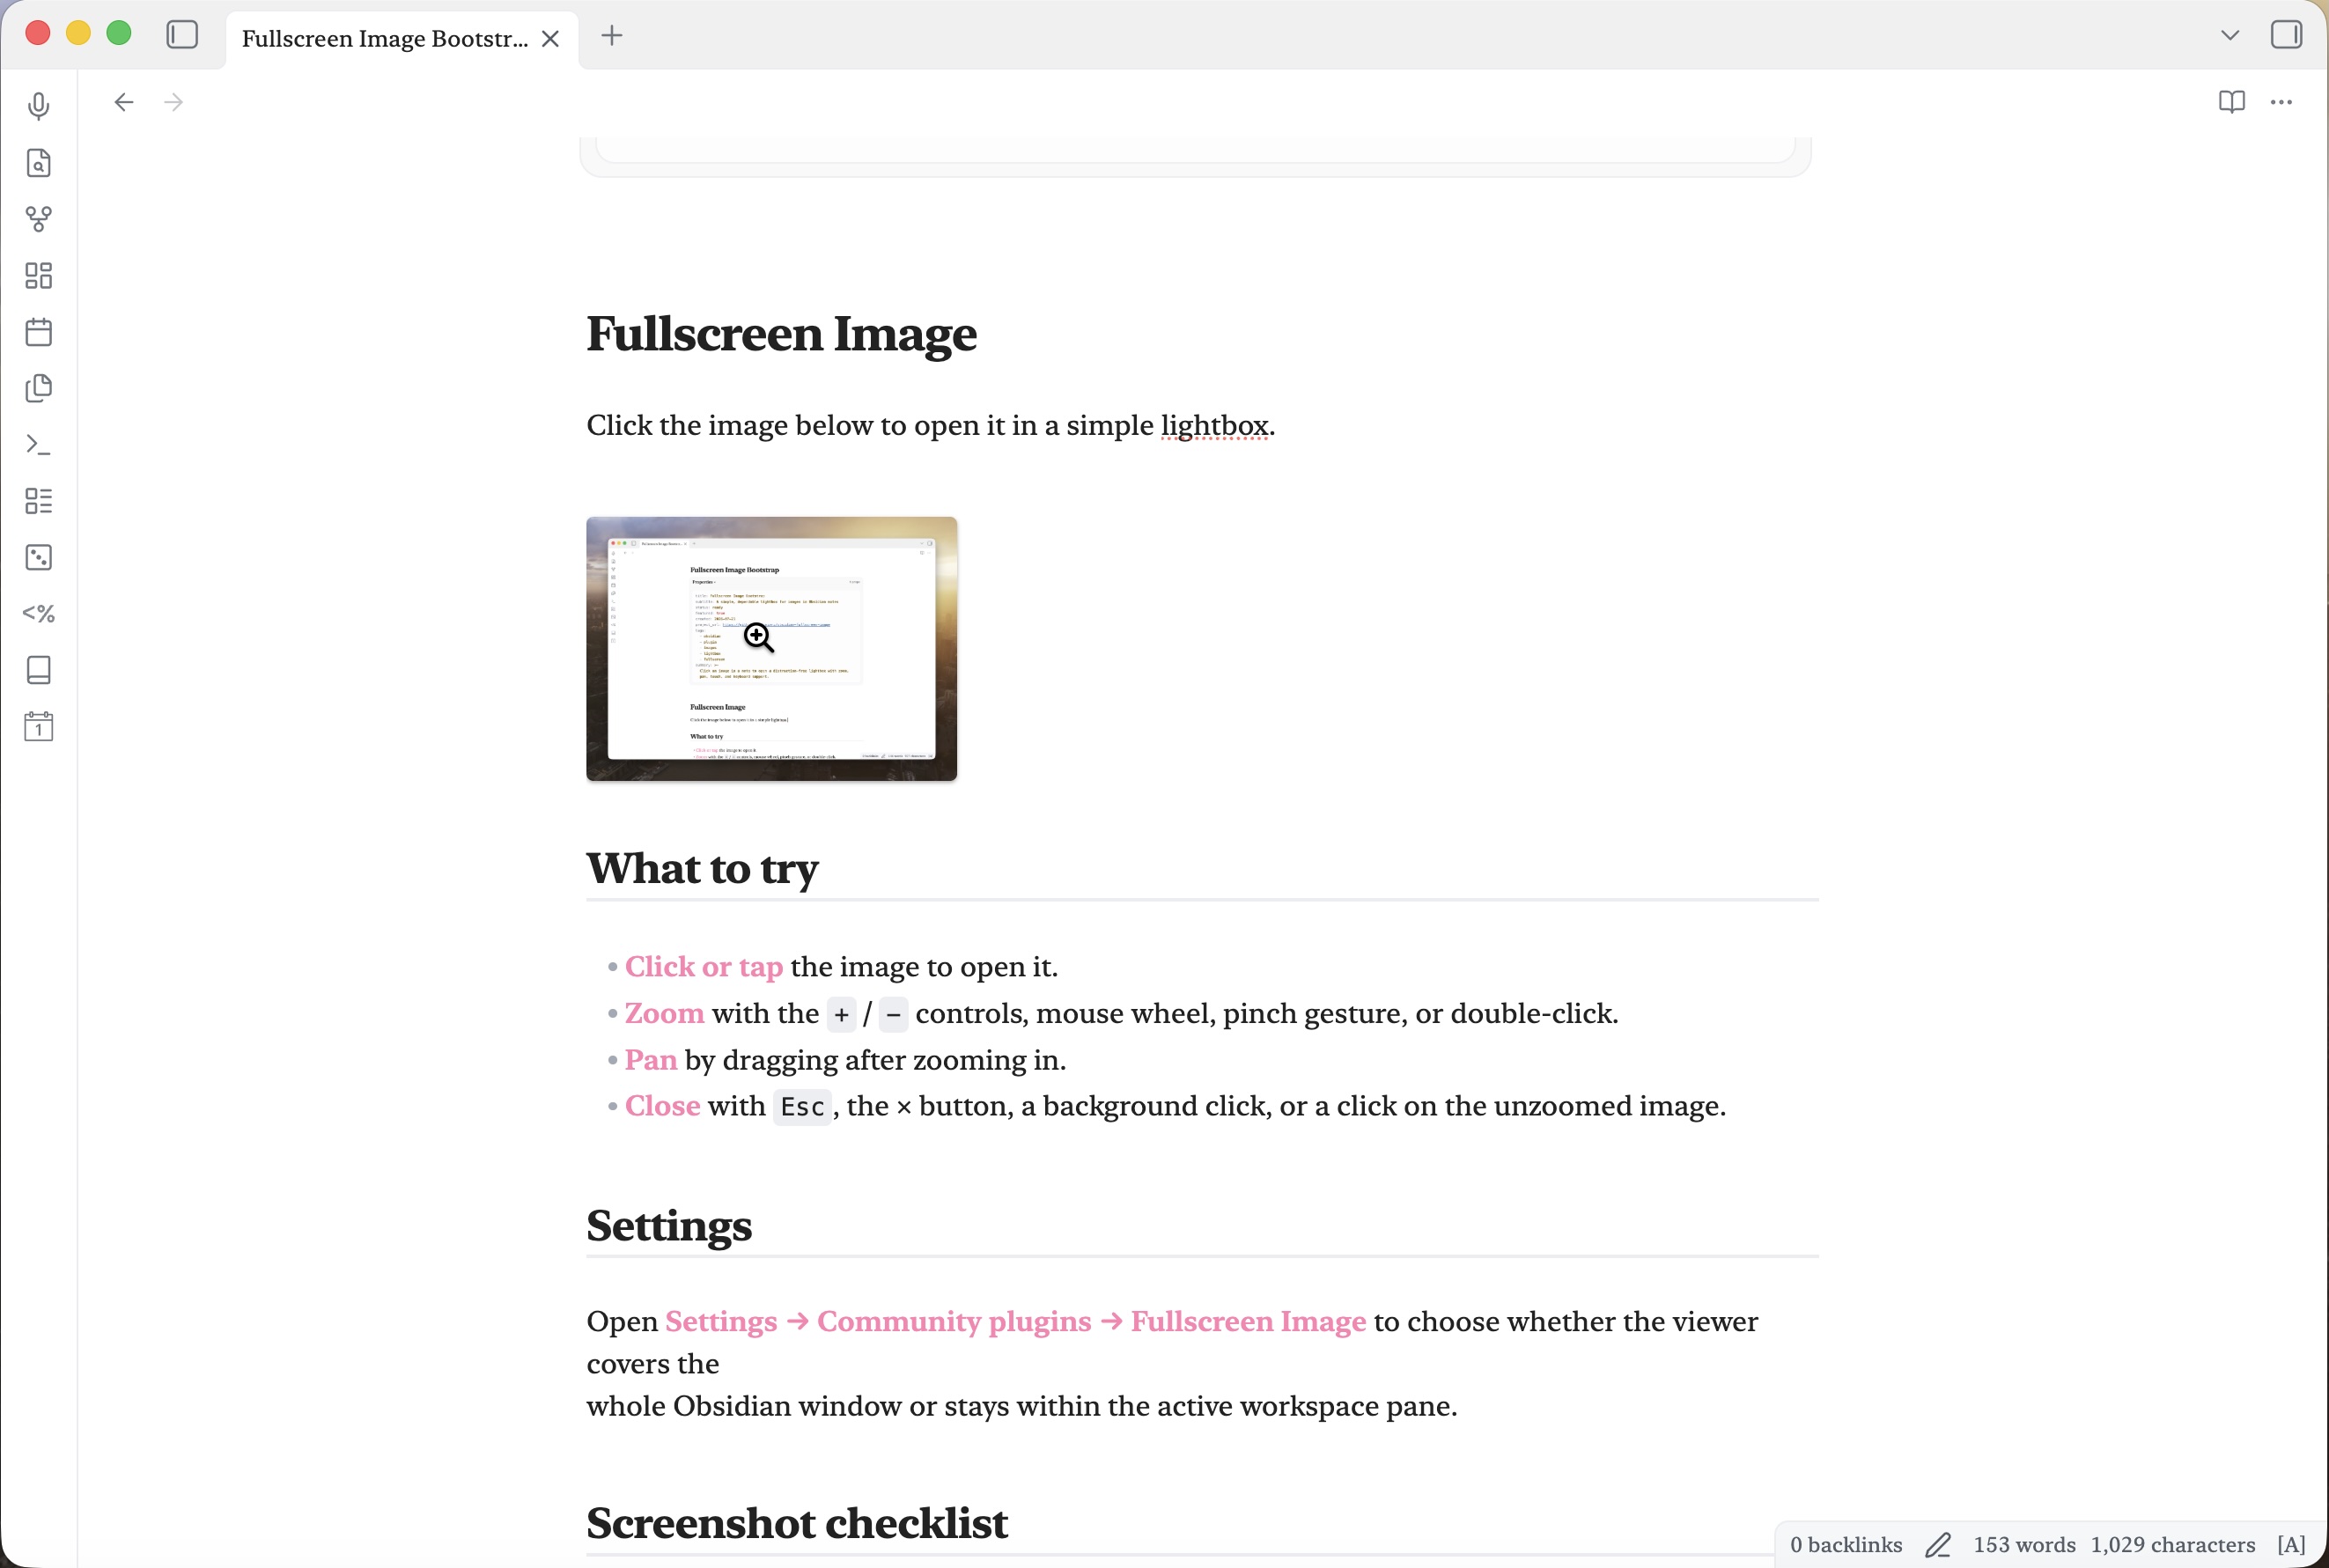
Task: Click the bold pink Click or tap text
Action: [x=704, y=967]
